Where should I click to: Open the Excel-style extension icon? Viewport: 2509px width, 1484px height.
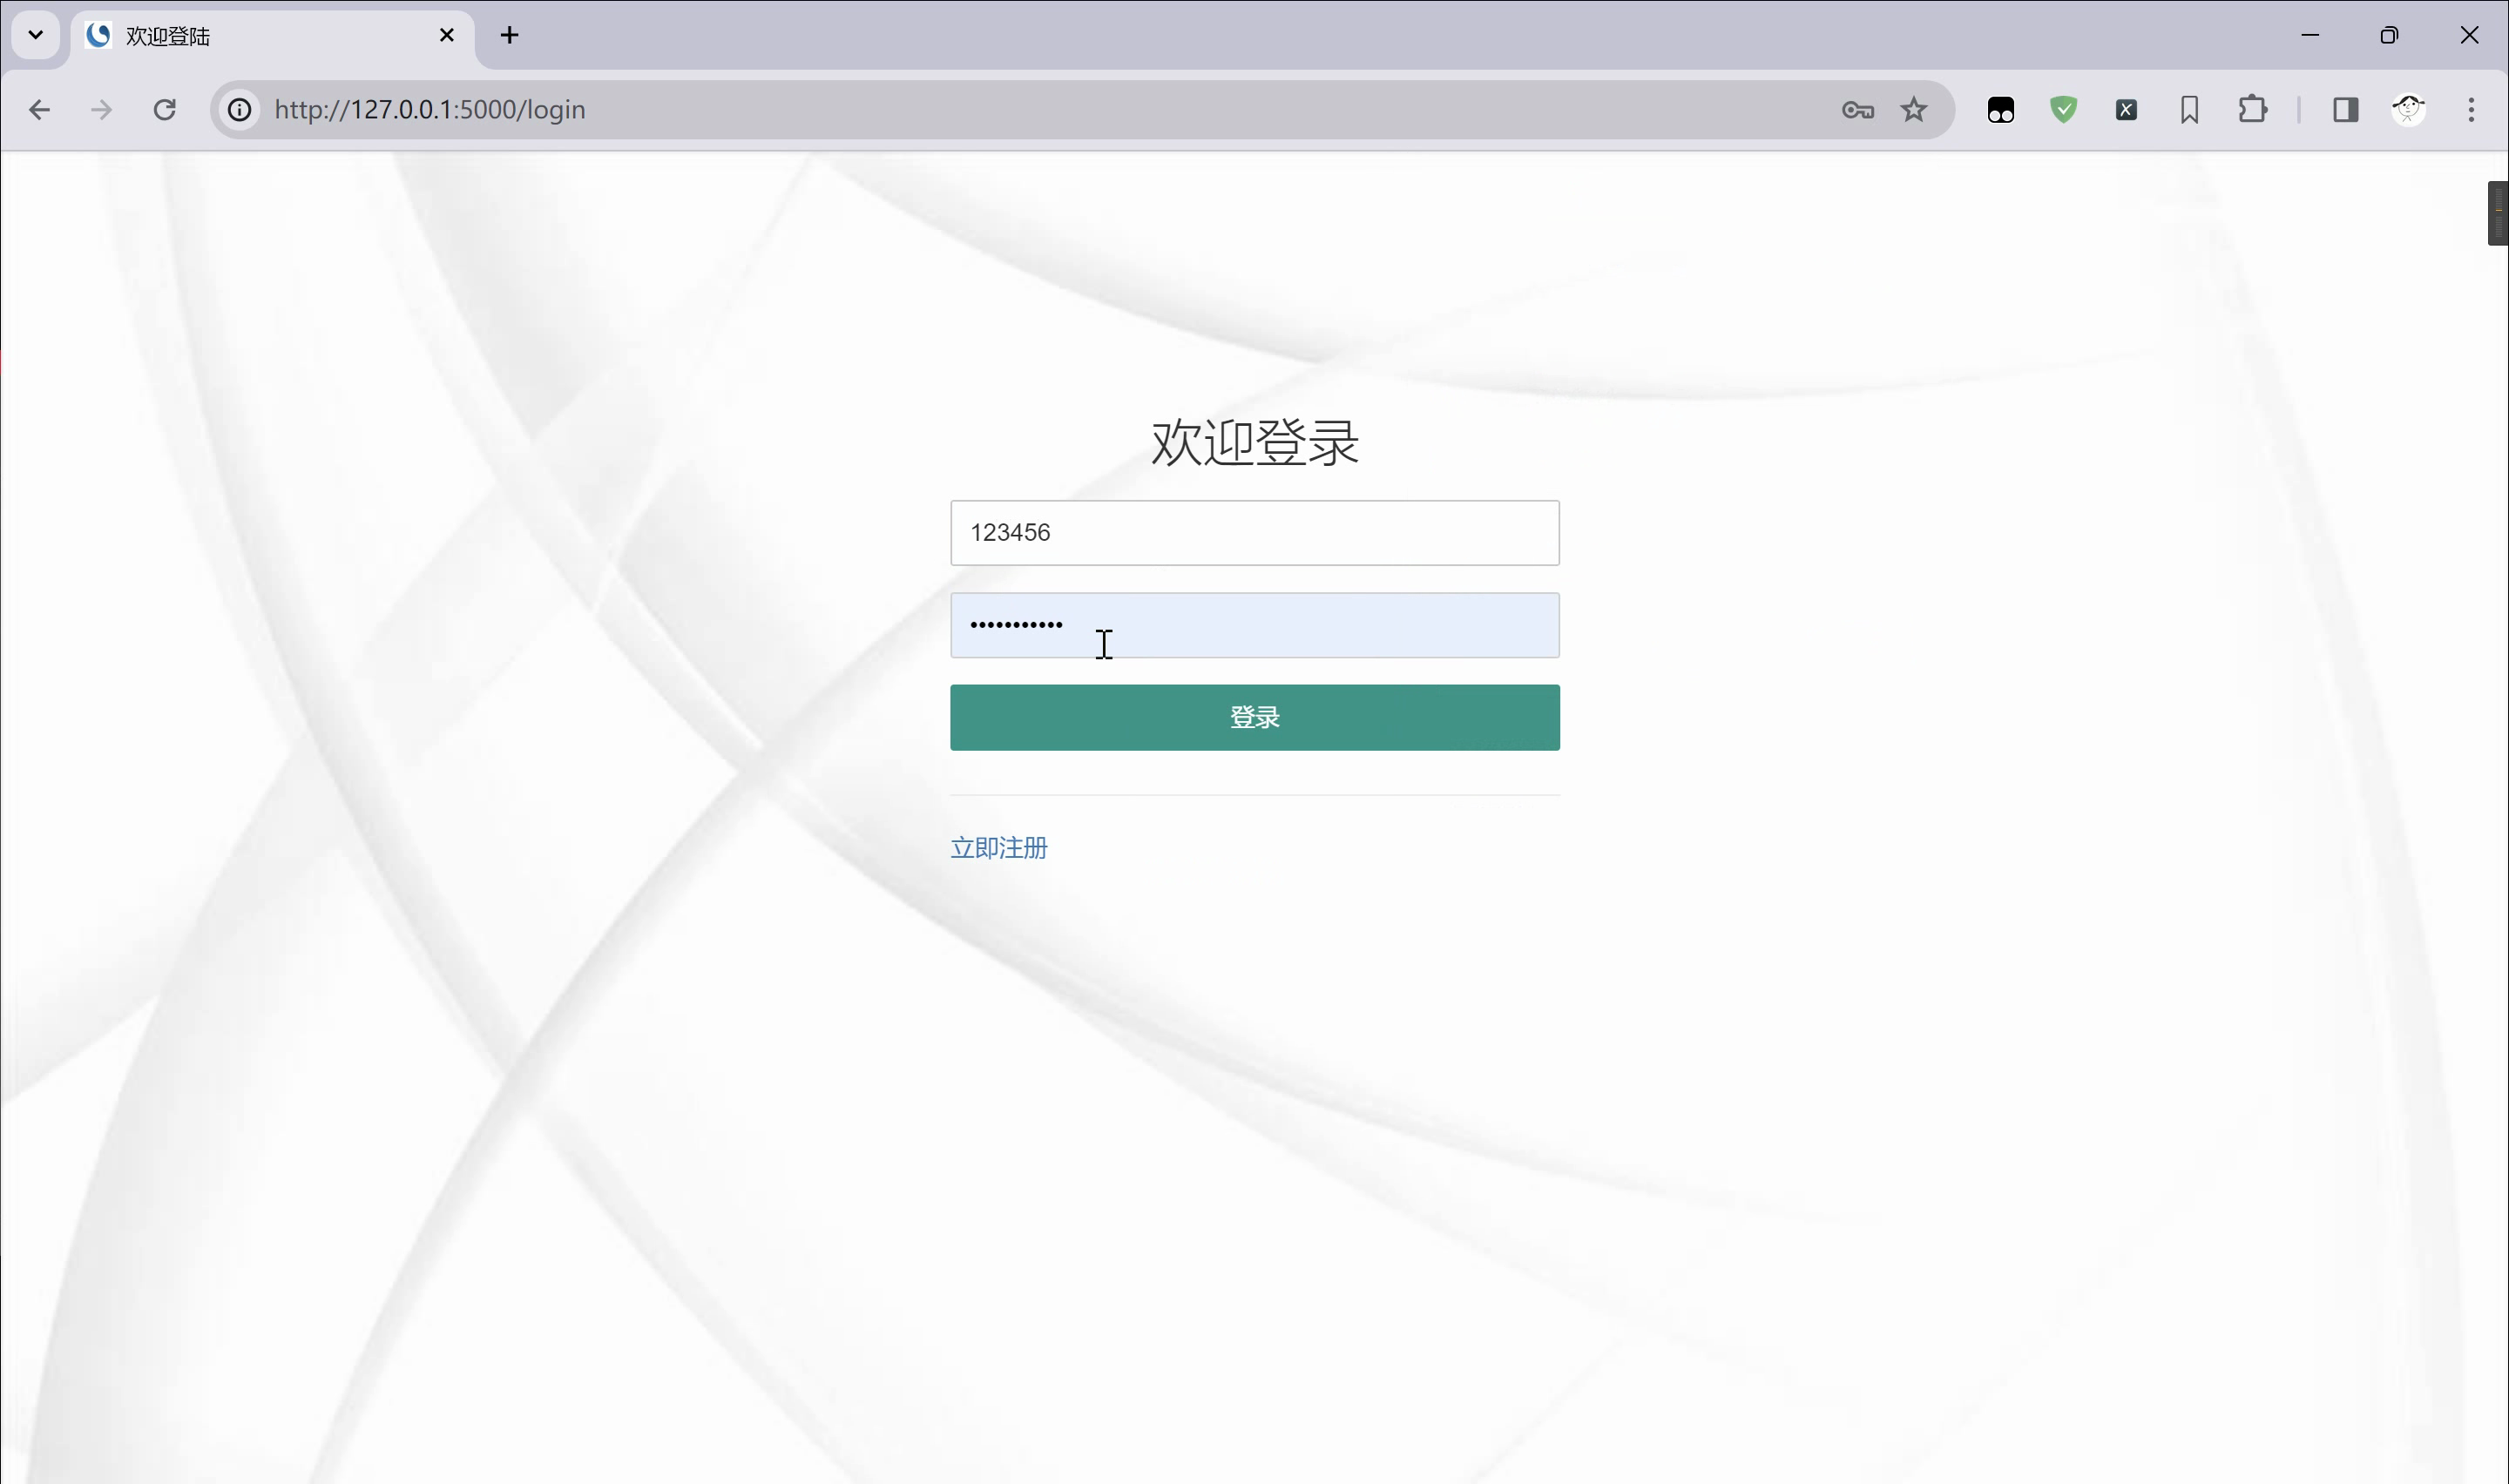(2127, 110)
